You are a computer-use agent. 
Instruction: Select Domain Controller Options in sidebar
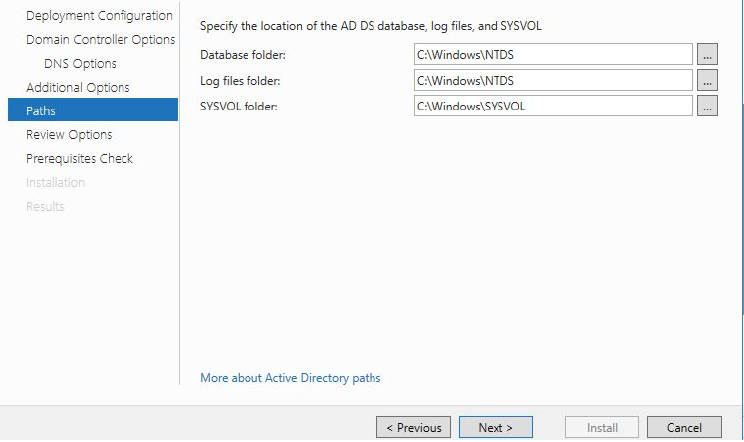(x=100, y=40)
